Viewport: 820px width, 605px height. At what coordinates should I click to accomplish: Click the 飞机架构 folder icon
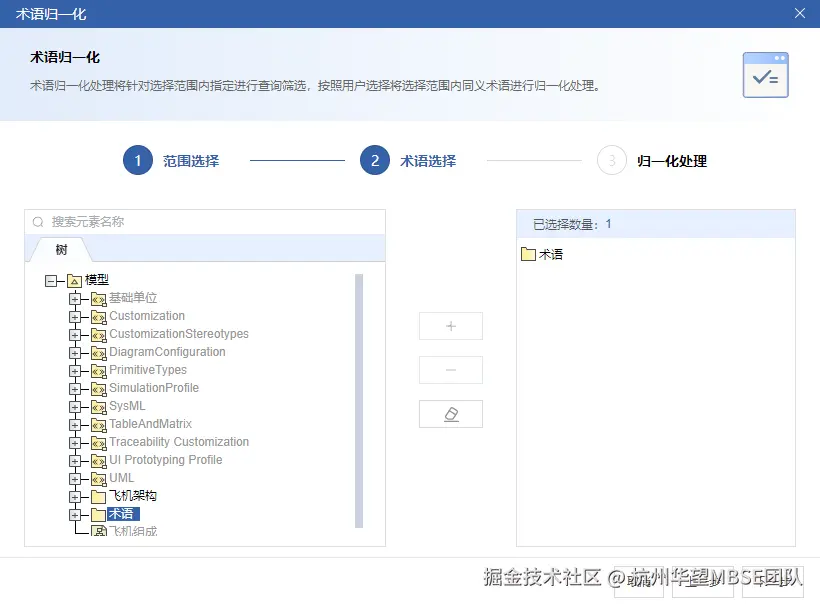coord(98,497)
